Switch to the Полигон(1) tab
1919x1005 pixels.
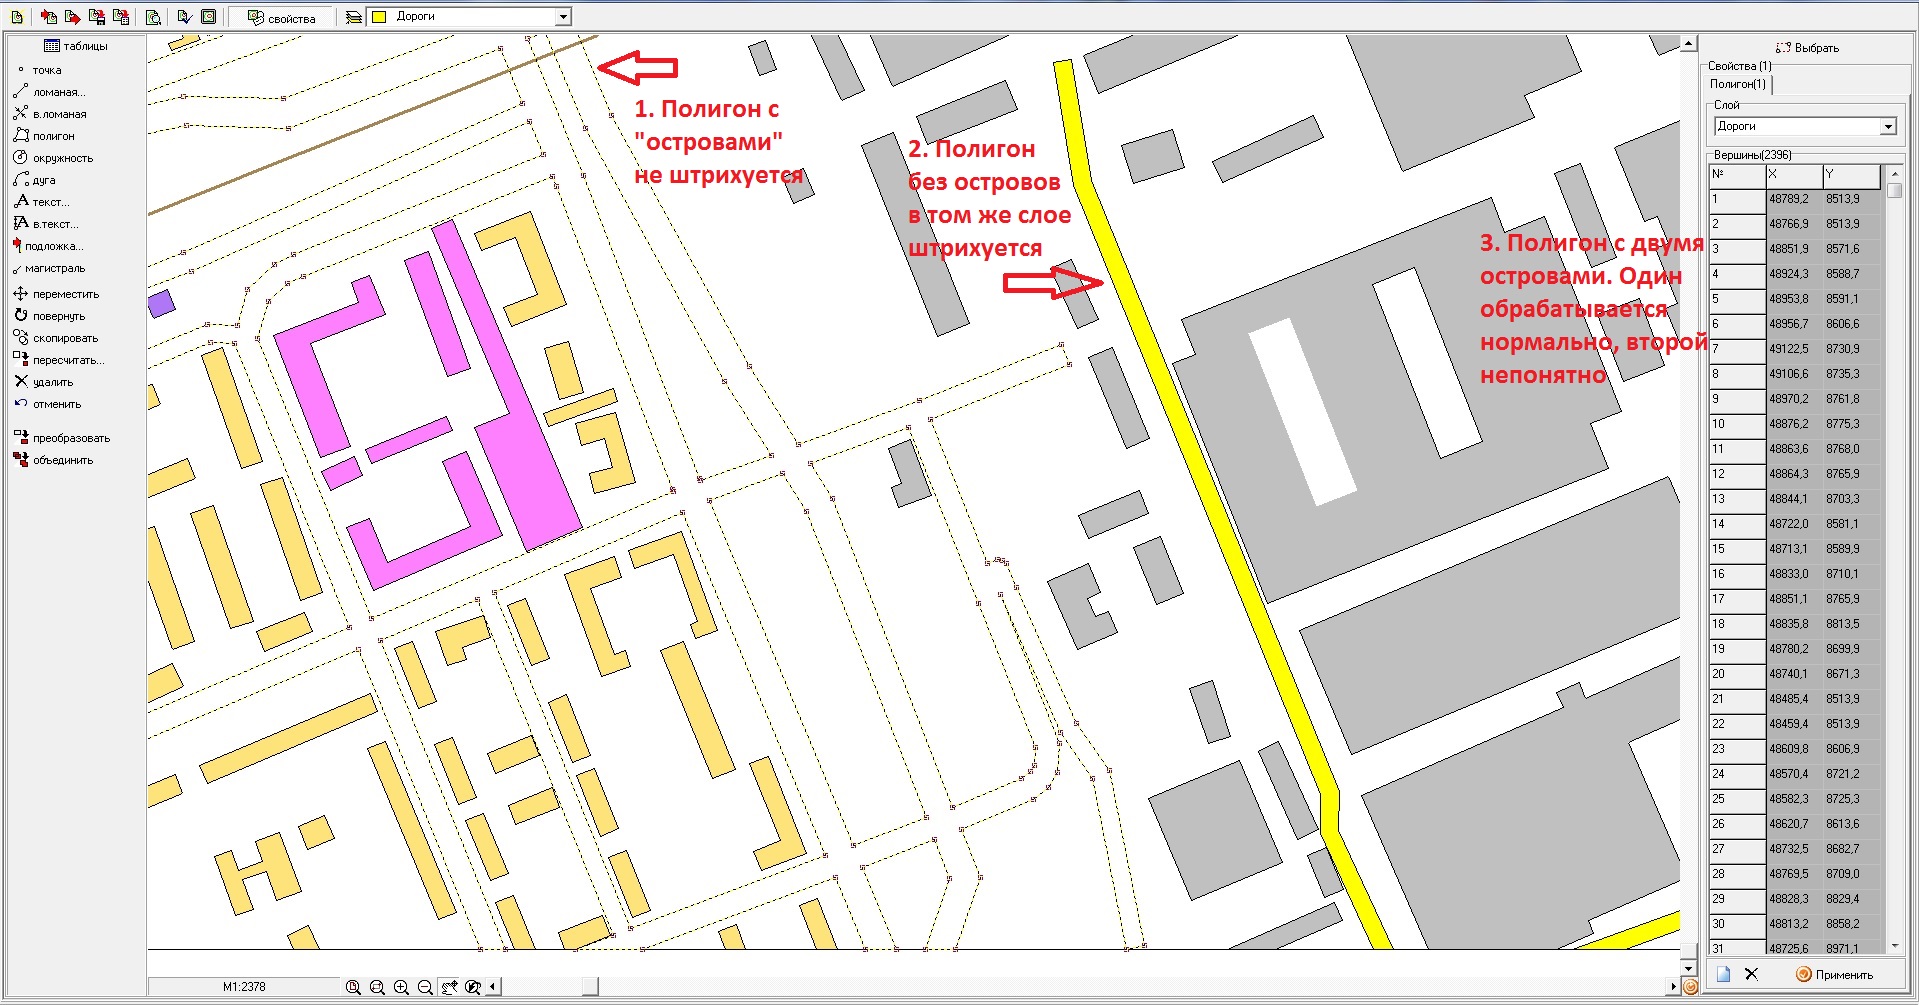[x=1738, y=84]
